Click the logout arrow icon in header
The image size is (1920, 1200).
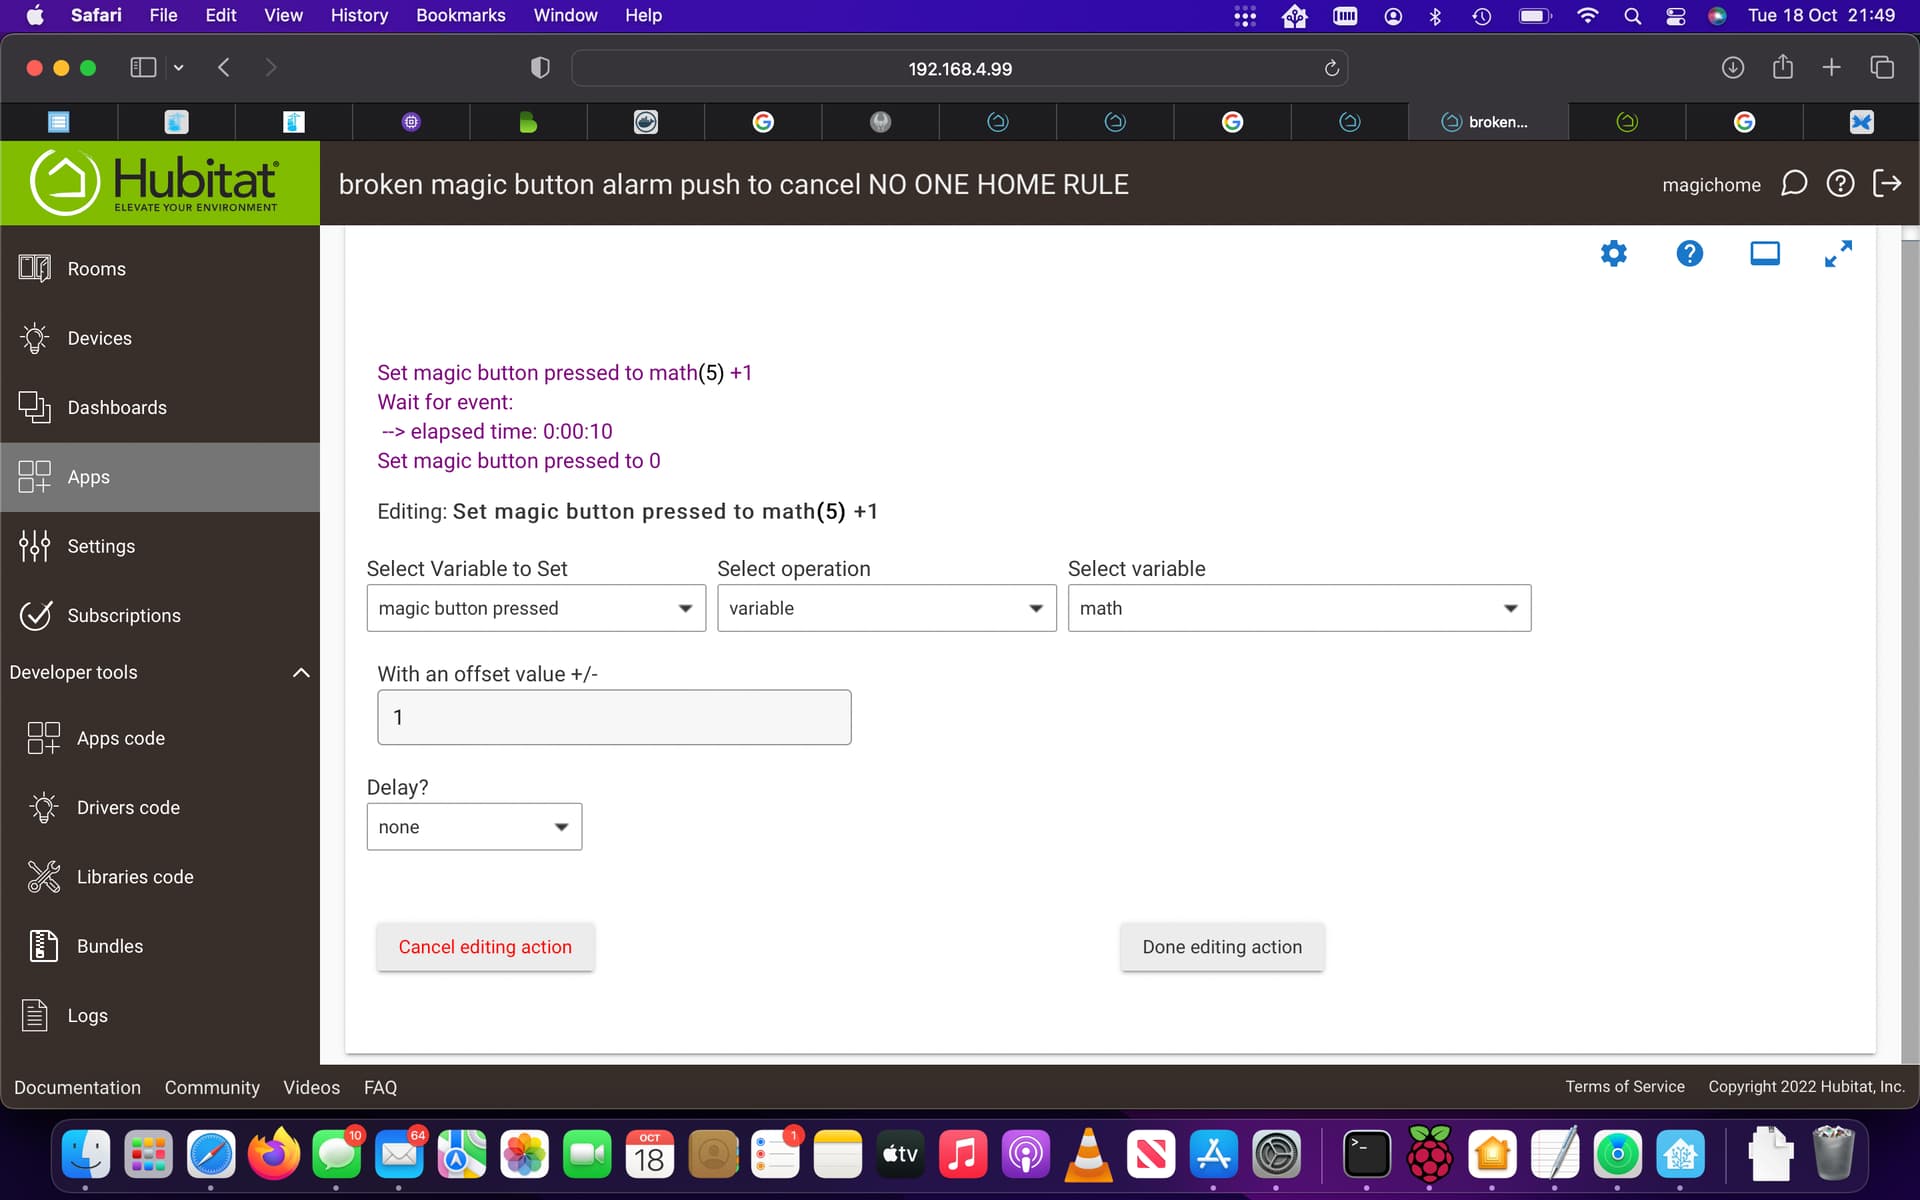point(1886,184)
